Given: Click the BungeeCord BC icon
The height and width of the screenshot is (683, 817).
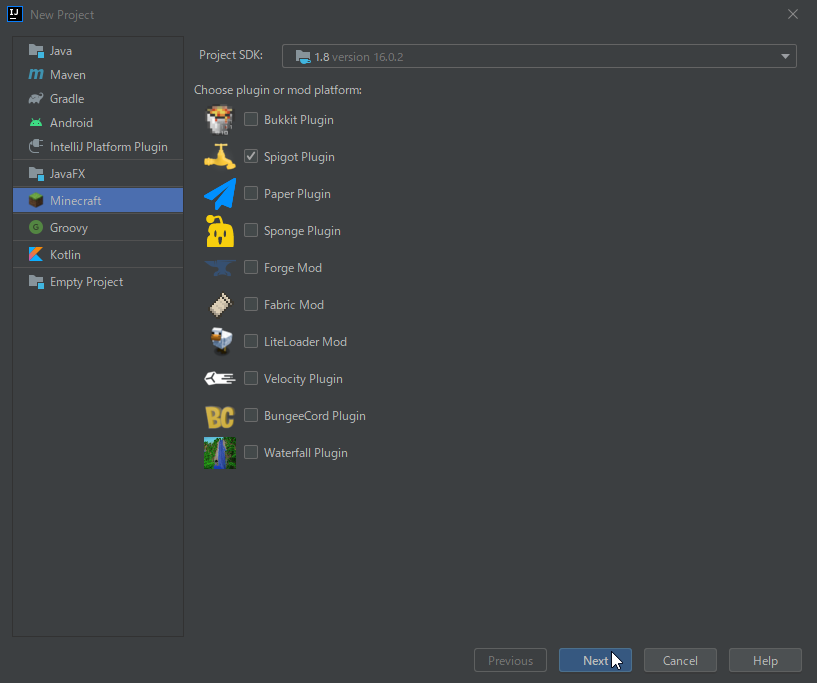Looking at the screenshot, I should click(x=219, y=417).
